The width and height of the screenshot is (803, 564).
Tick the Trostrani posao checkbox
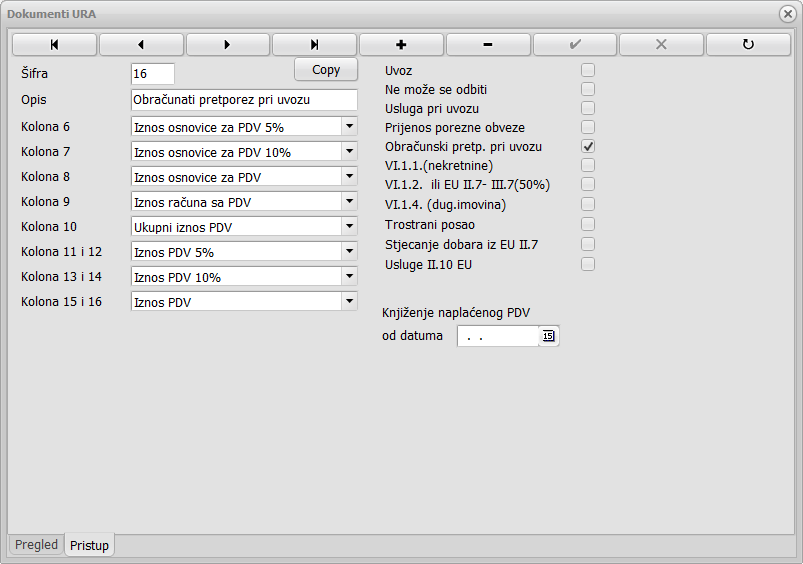click(588, 224)
